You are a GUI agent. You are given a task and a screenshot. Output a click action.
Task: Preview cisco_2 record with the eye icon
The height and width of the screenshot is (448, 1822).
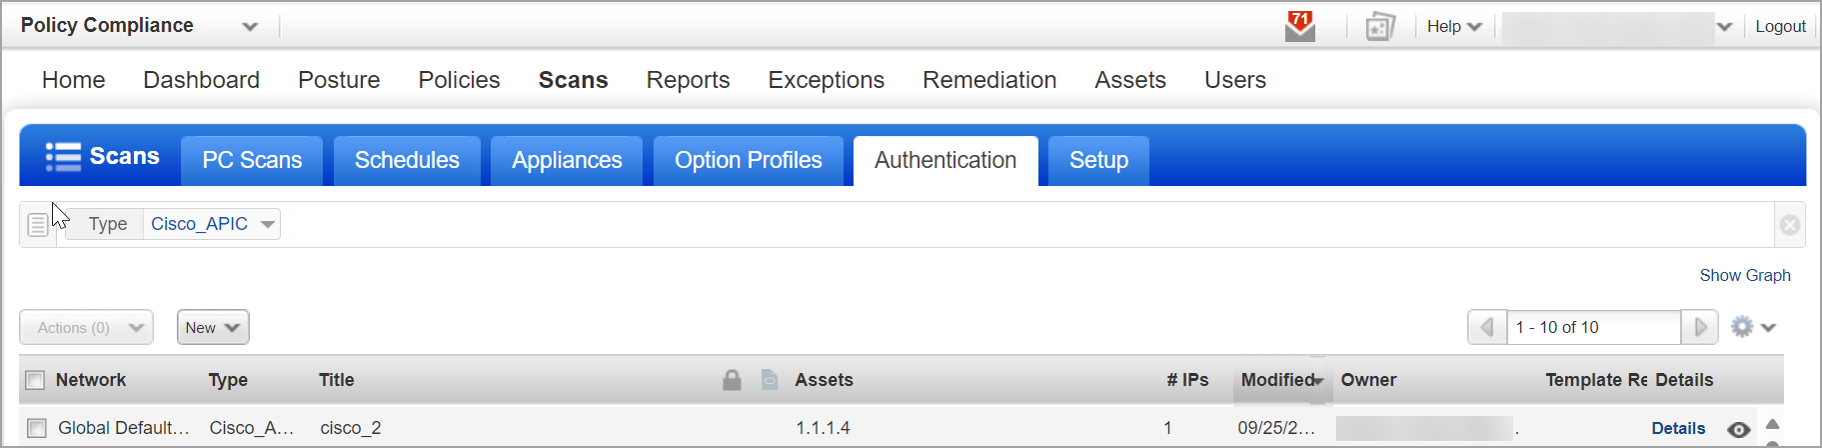[x=1739, y=429]
